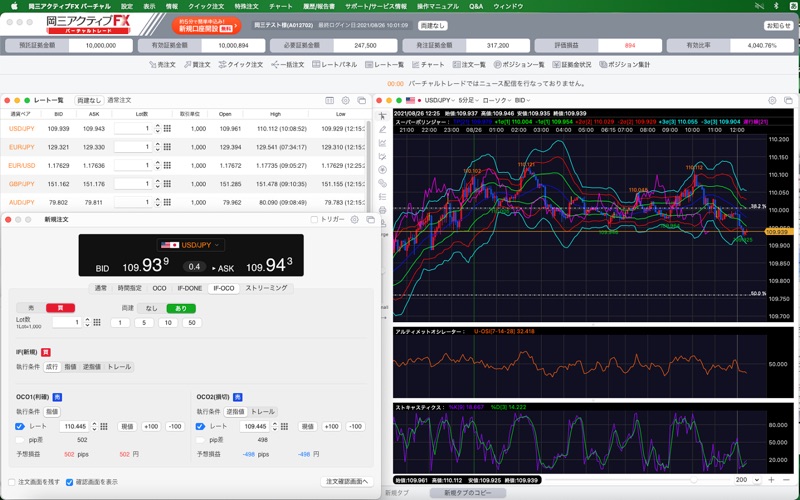Click the column layout icon in rate list
The height and width of the screenshot is (500, 800).
click(x=330, y=100)
